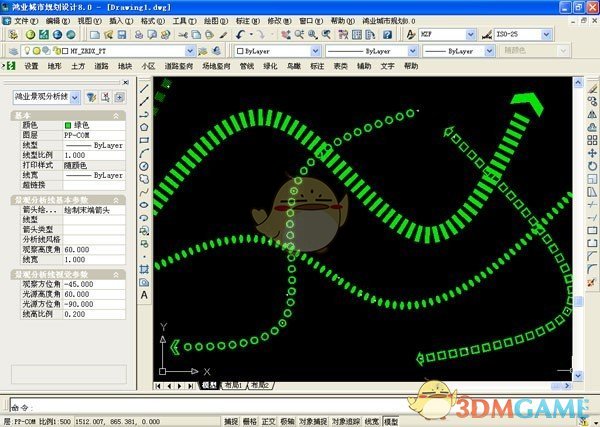Select the ellipse tool
The height and width of the screenshot is (427, 600).
[x=144, y=205]
